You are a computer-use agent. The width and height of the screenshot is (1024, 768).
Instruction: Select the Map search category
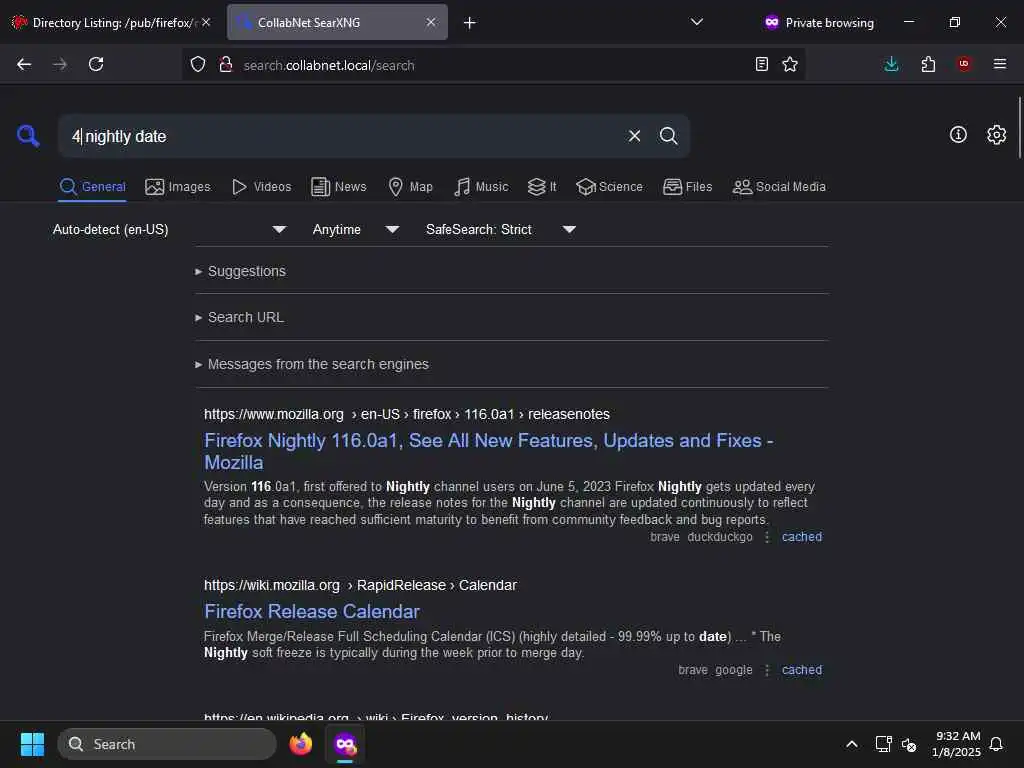tap(411, 187)
